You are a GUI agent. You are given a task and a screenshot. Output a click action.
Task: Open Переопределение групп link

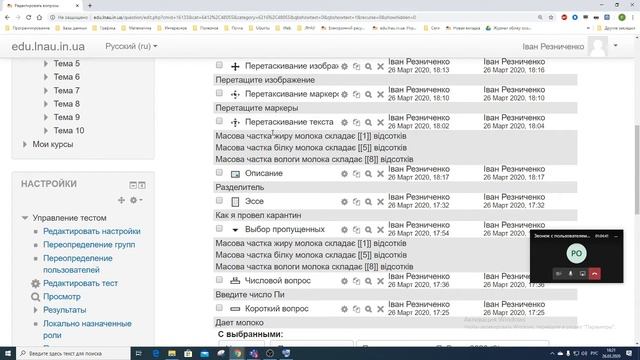click(89, 245)
